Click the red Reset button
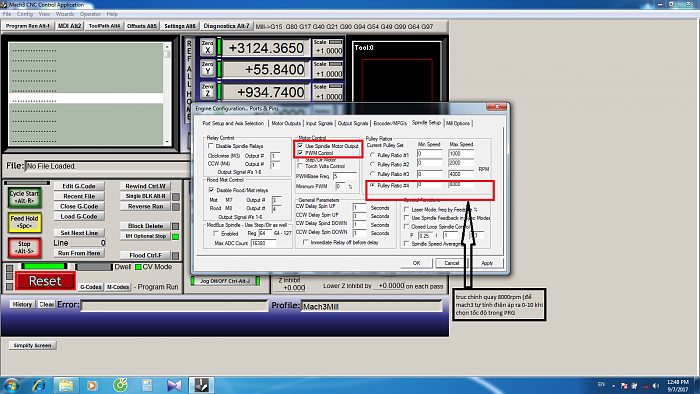This screenshot has width=700, height=394. click(45, 281)
